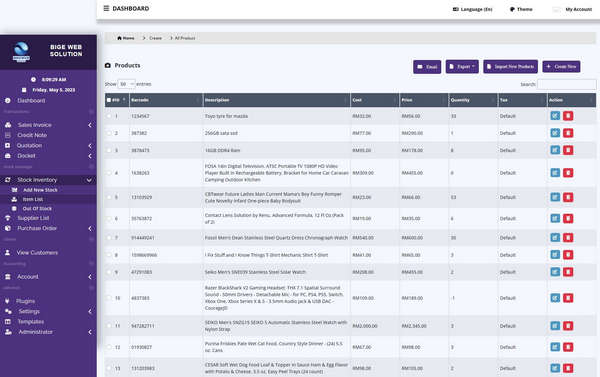
Task: Click the Templates sidebar icon
Action: 8,322
